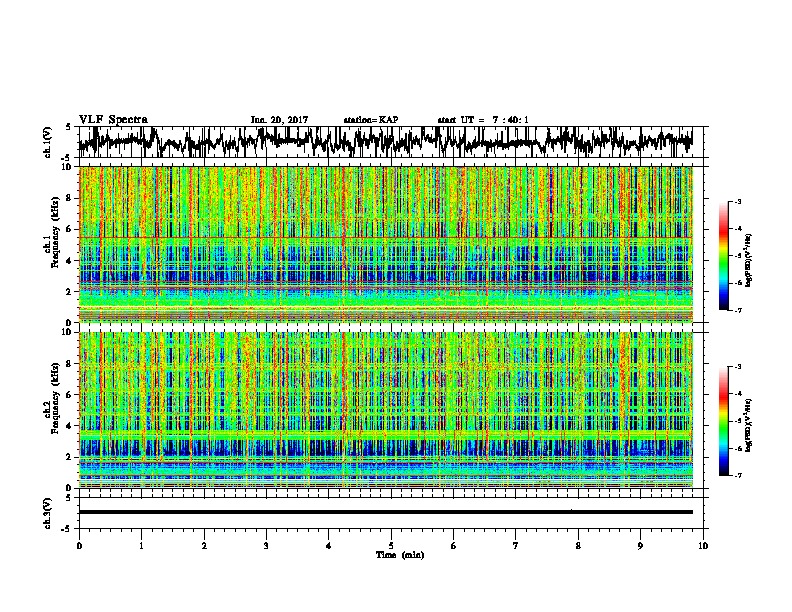Click the "-7" label on ch.2 color bar
Screen dimensions: 792x612
[737, 475]
